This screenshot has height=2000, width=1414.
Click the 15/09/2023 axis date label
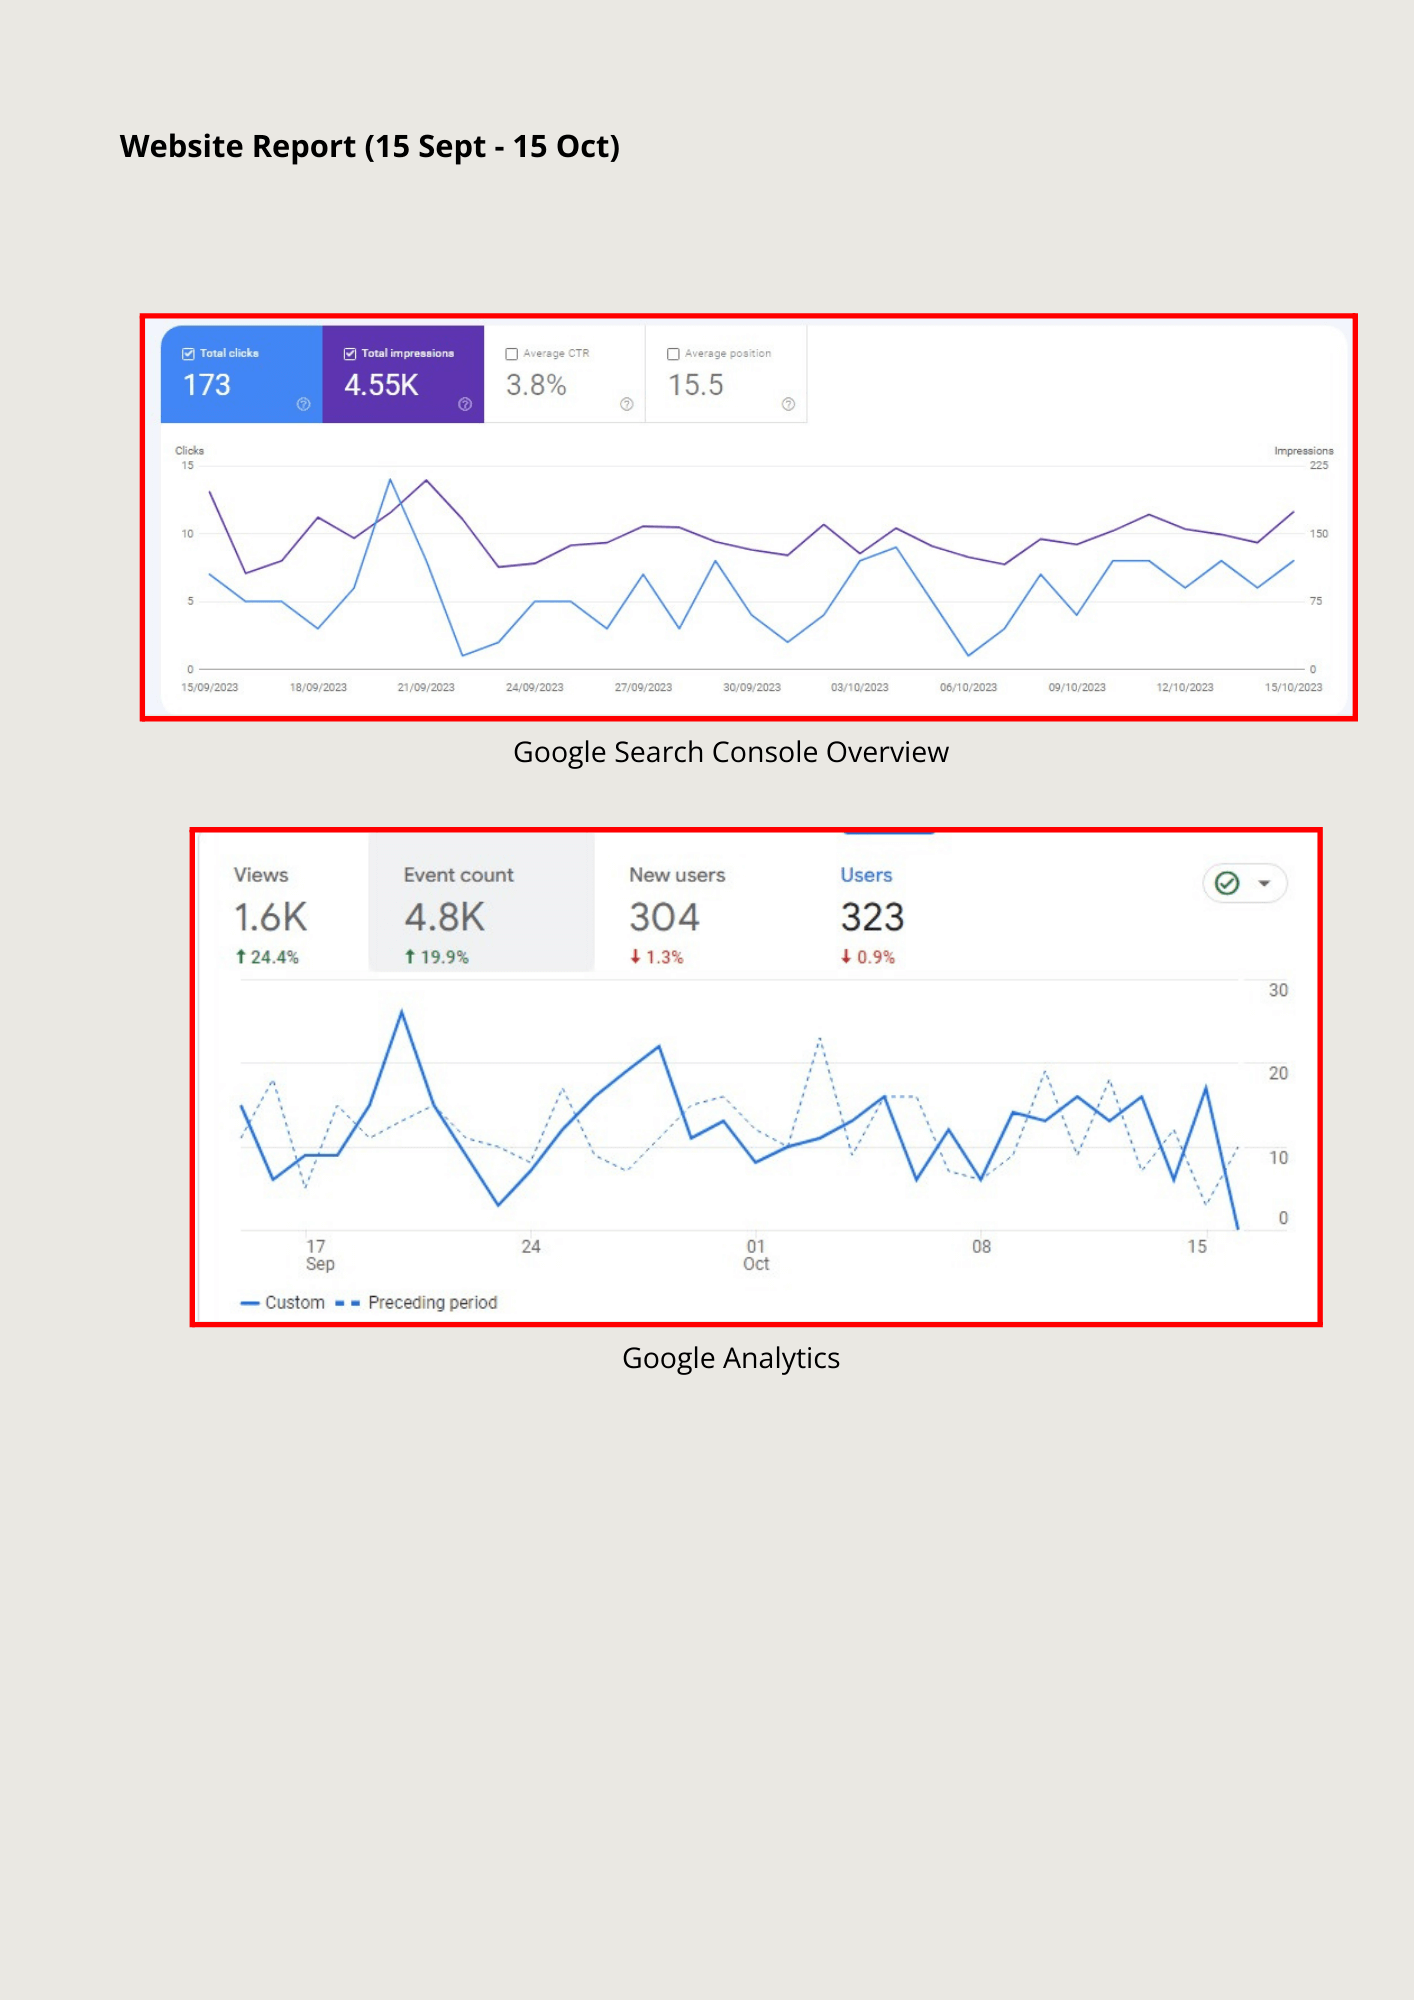[210, 687]
